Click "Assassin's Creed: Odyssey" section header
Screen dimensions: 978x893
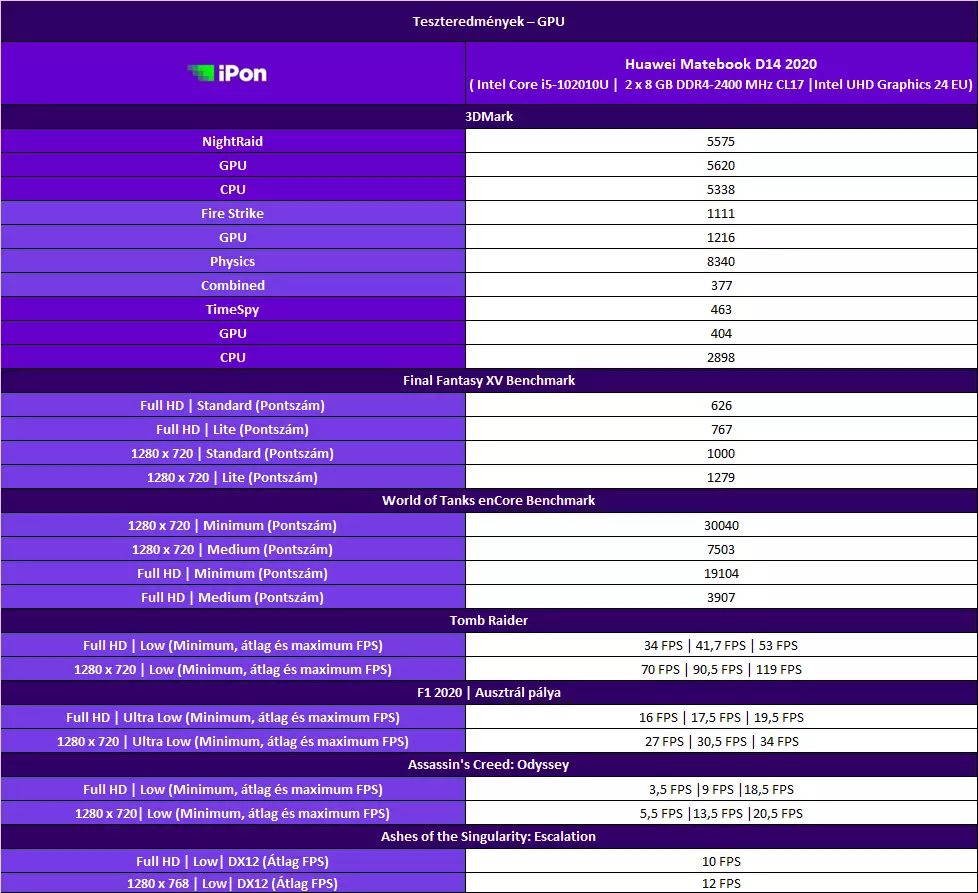pos(488,765)
